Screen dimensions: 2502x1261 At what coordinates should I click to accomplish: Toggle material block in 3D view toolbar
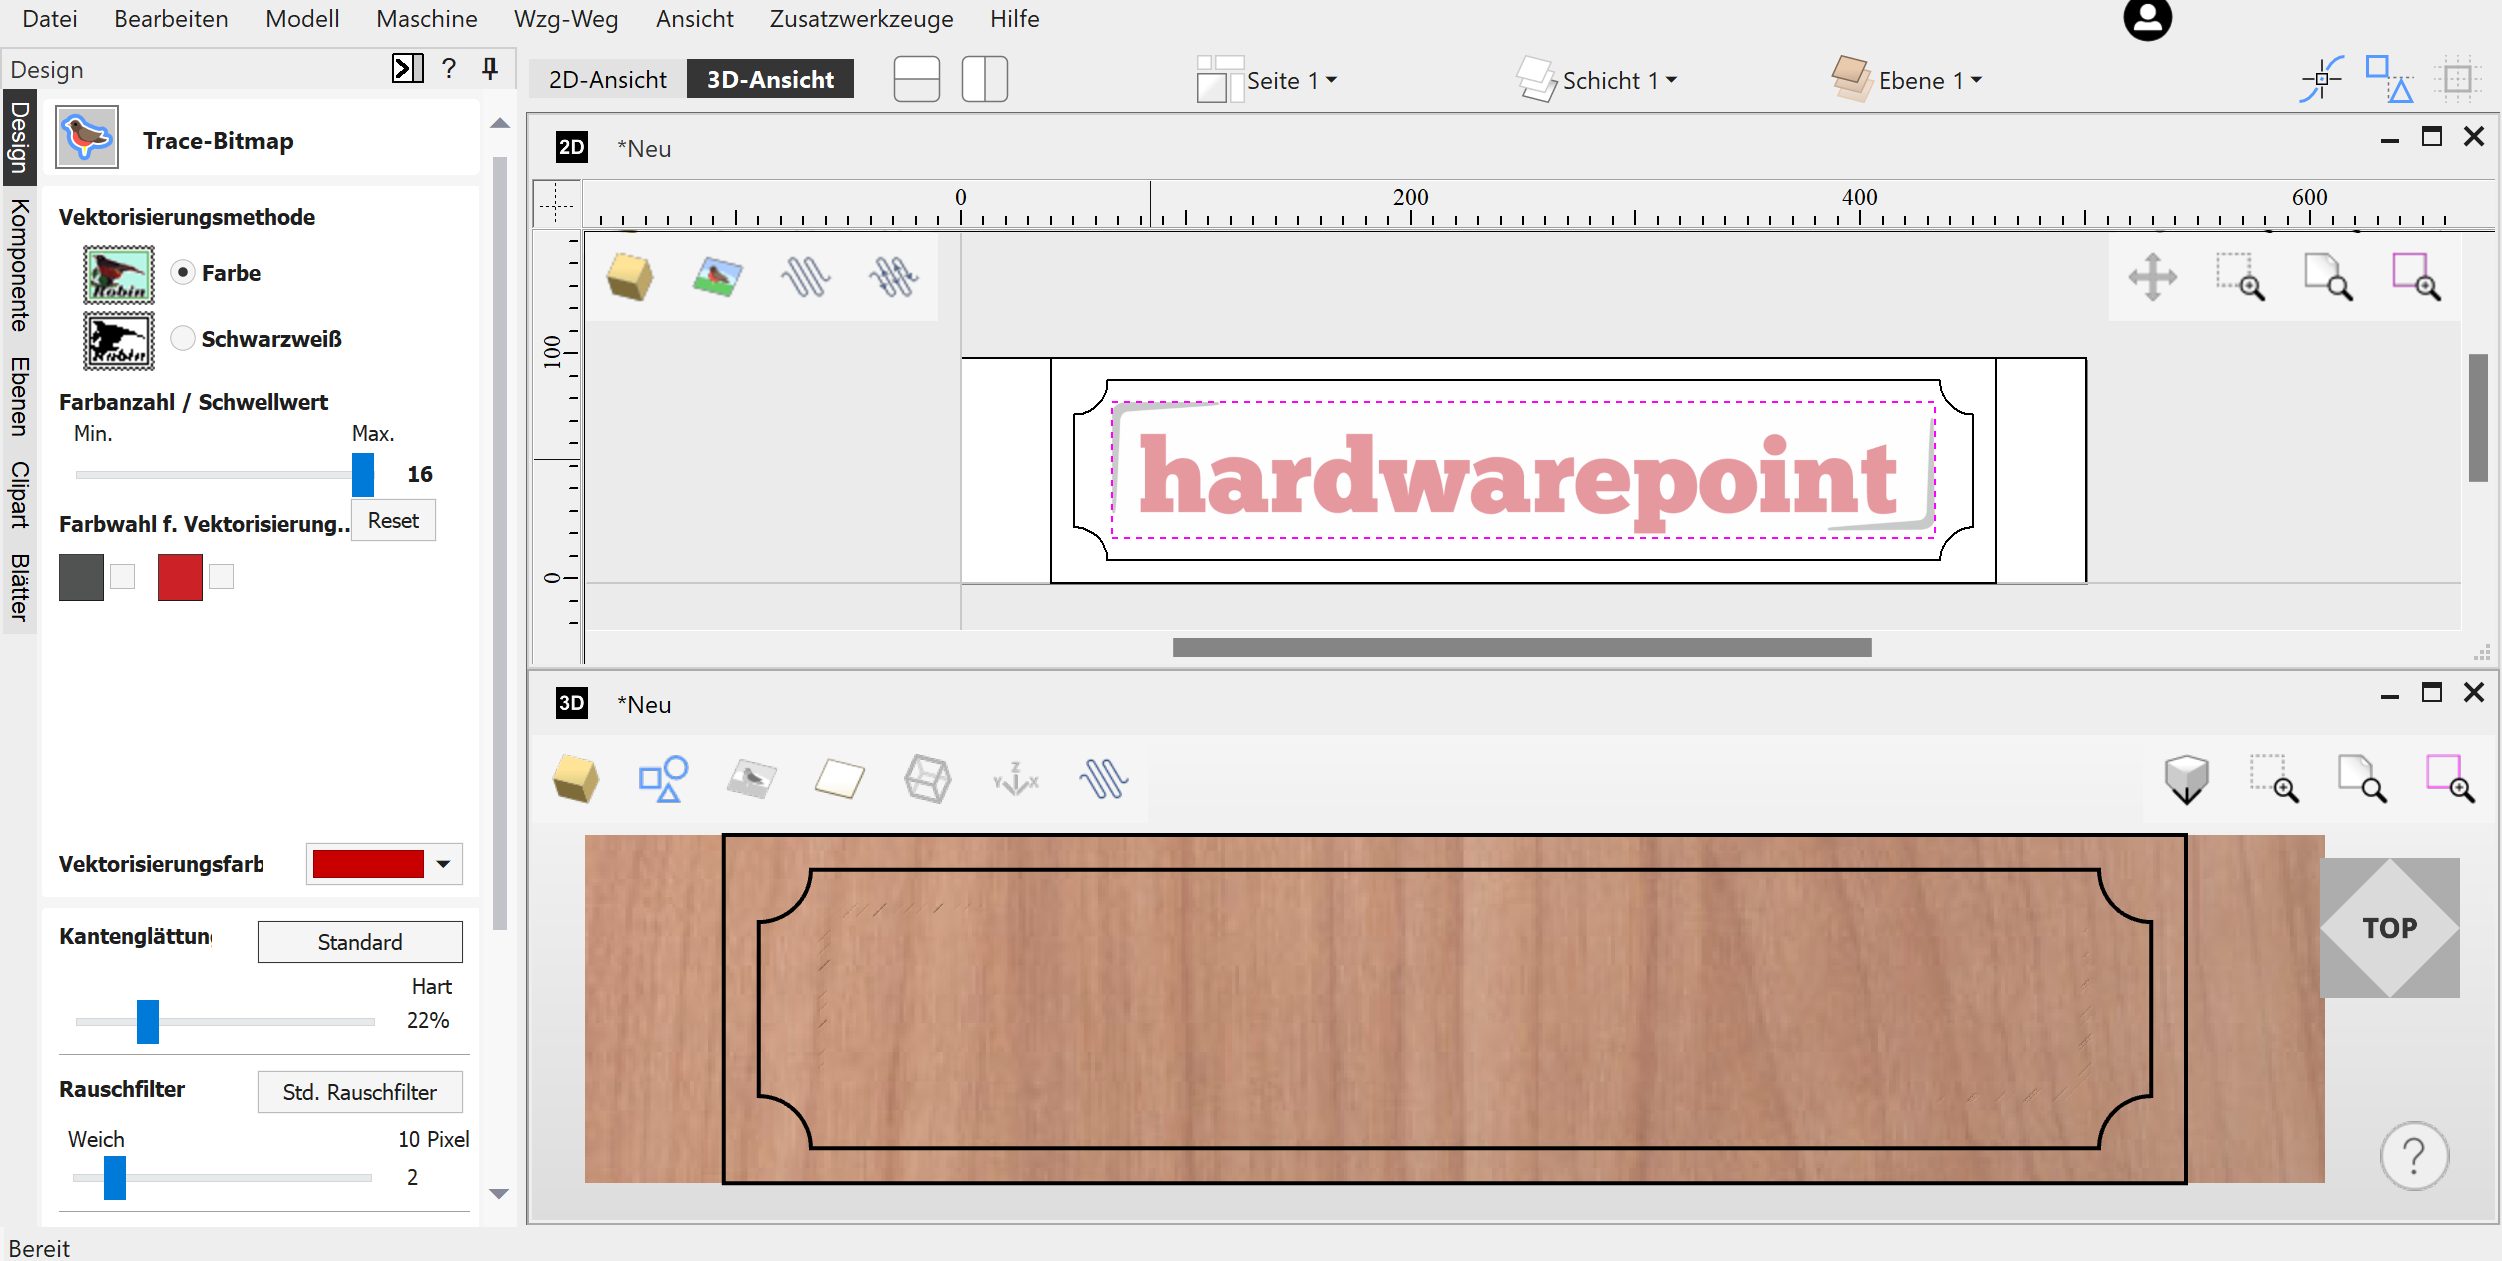click(x=576, y=779)
